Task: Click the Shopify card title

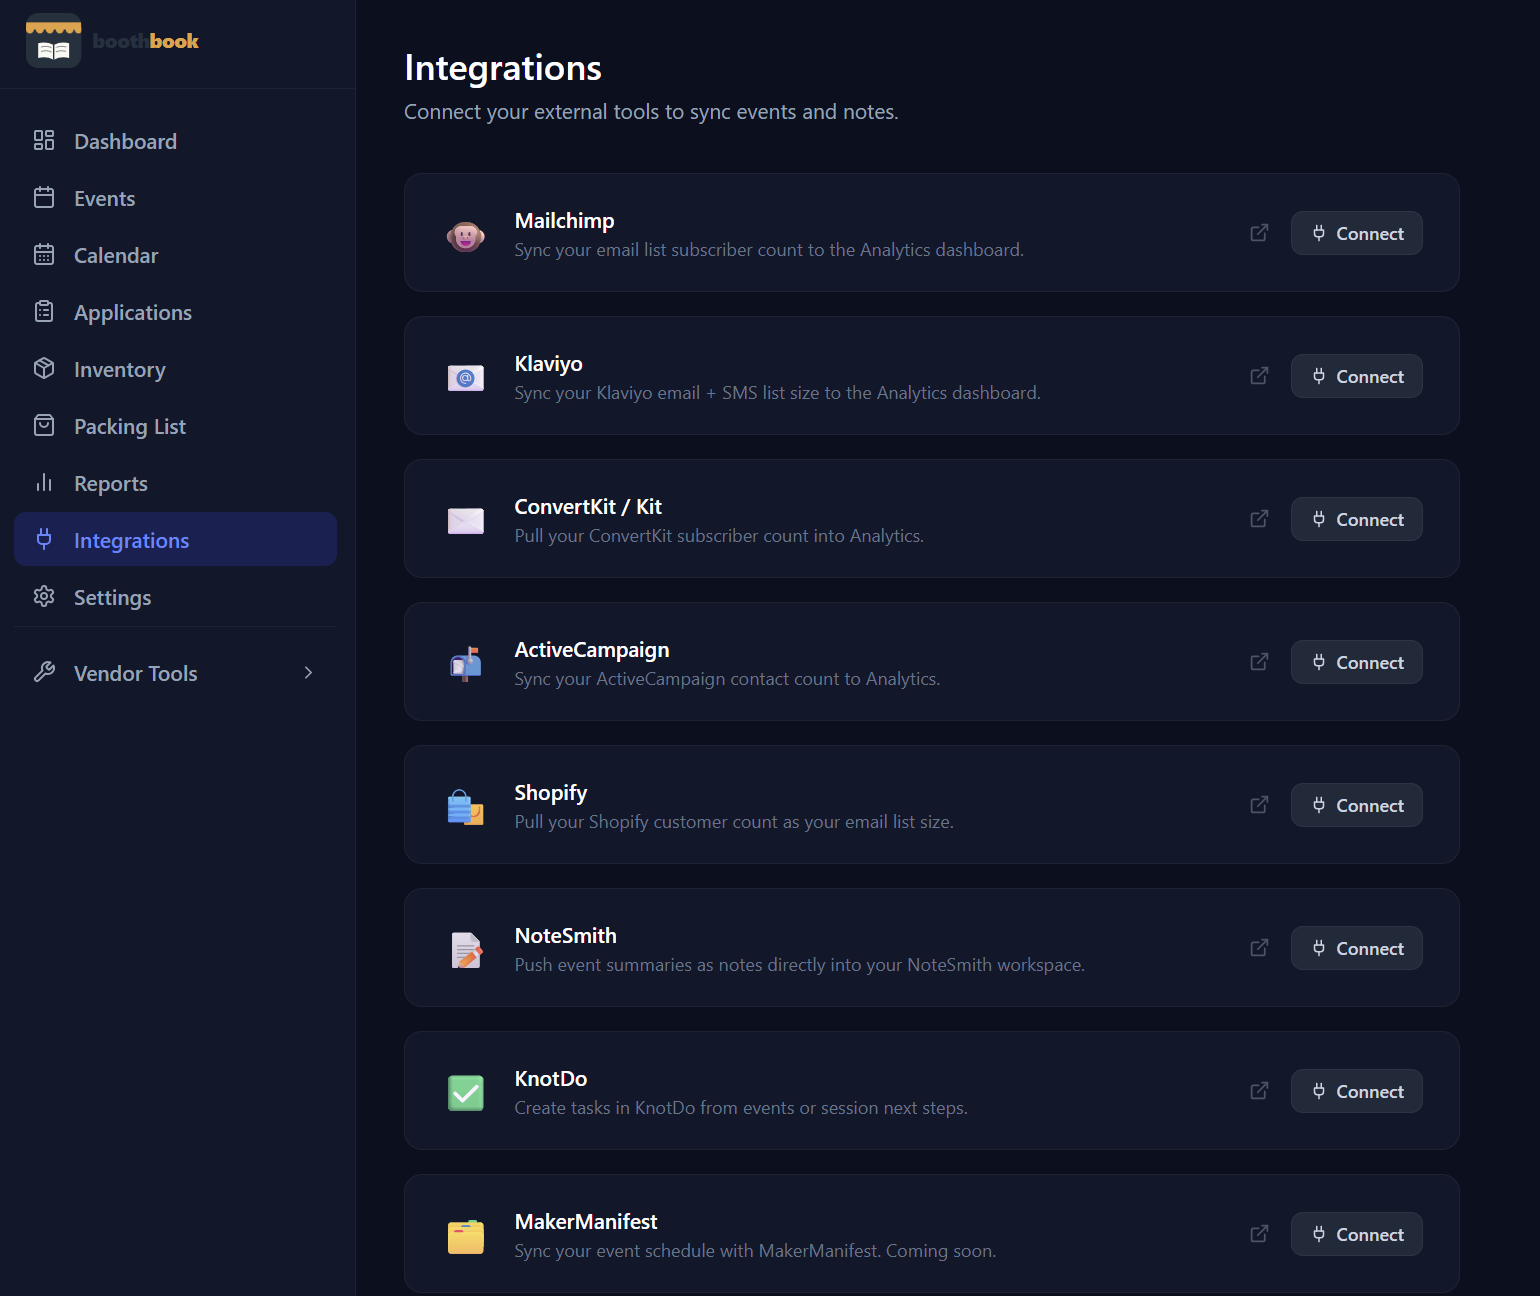Action: coord(550,793)
